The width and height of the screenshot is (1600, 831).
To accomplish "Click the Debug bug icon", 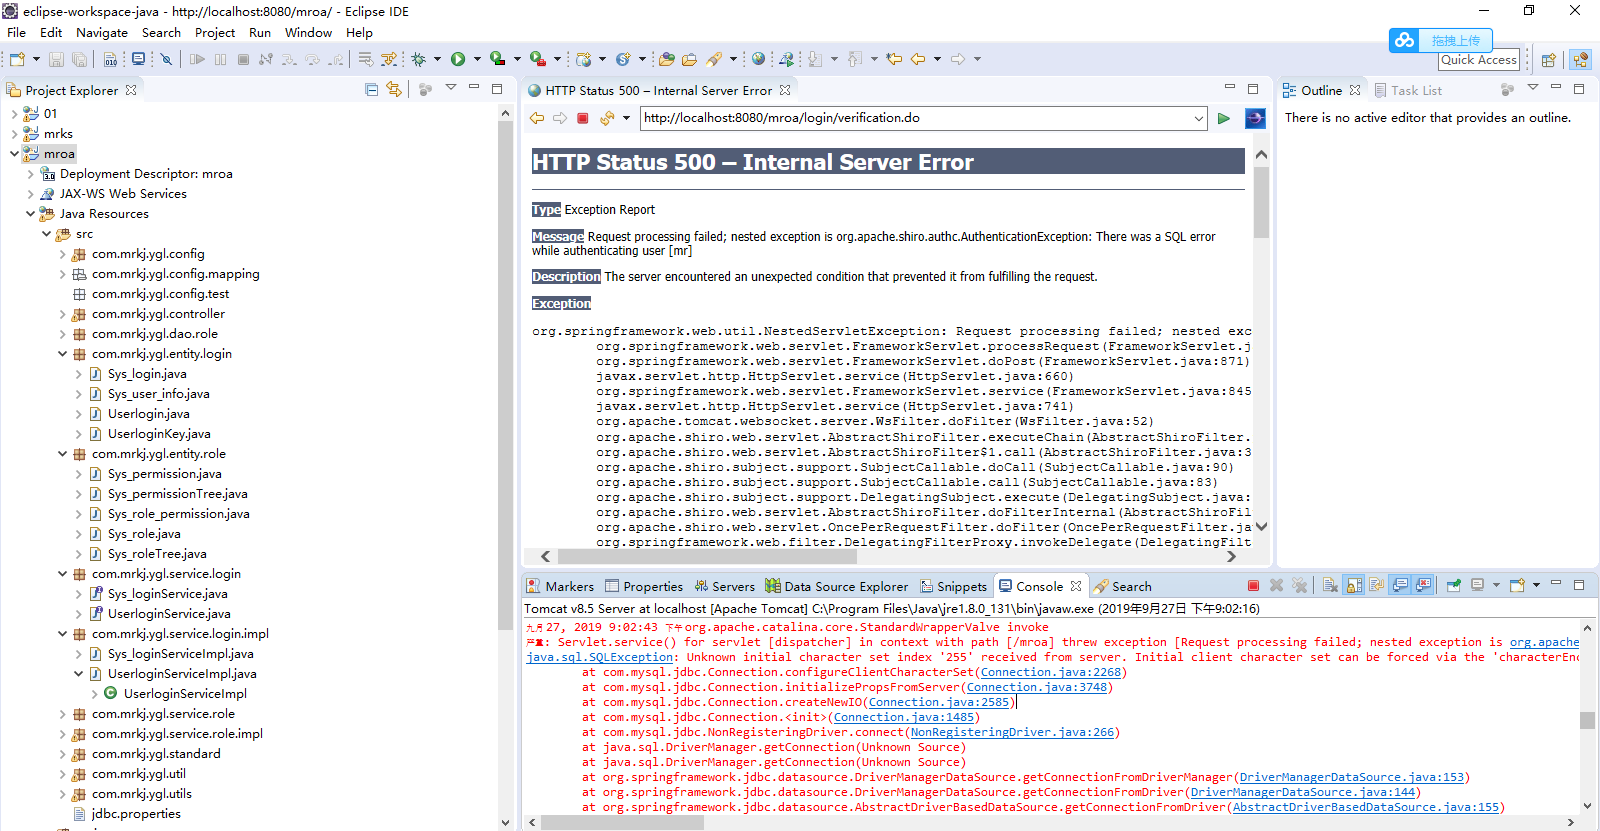I will tap(419, 59).
